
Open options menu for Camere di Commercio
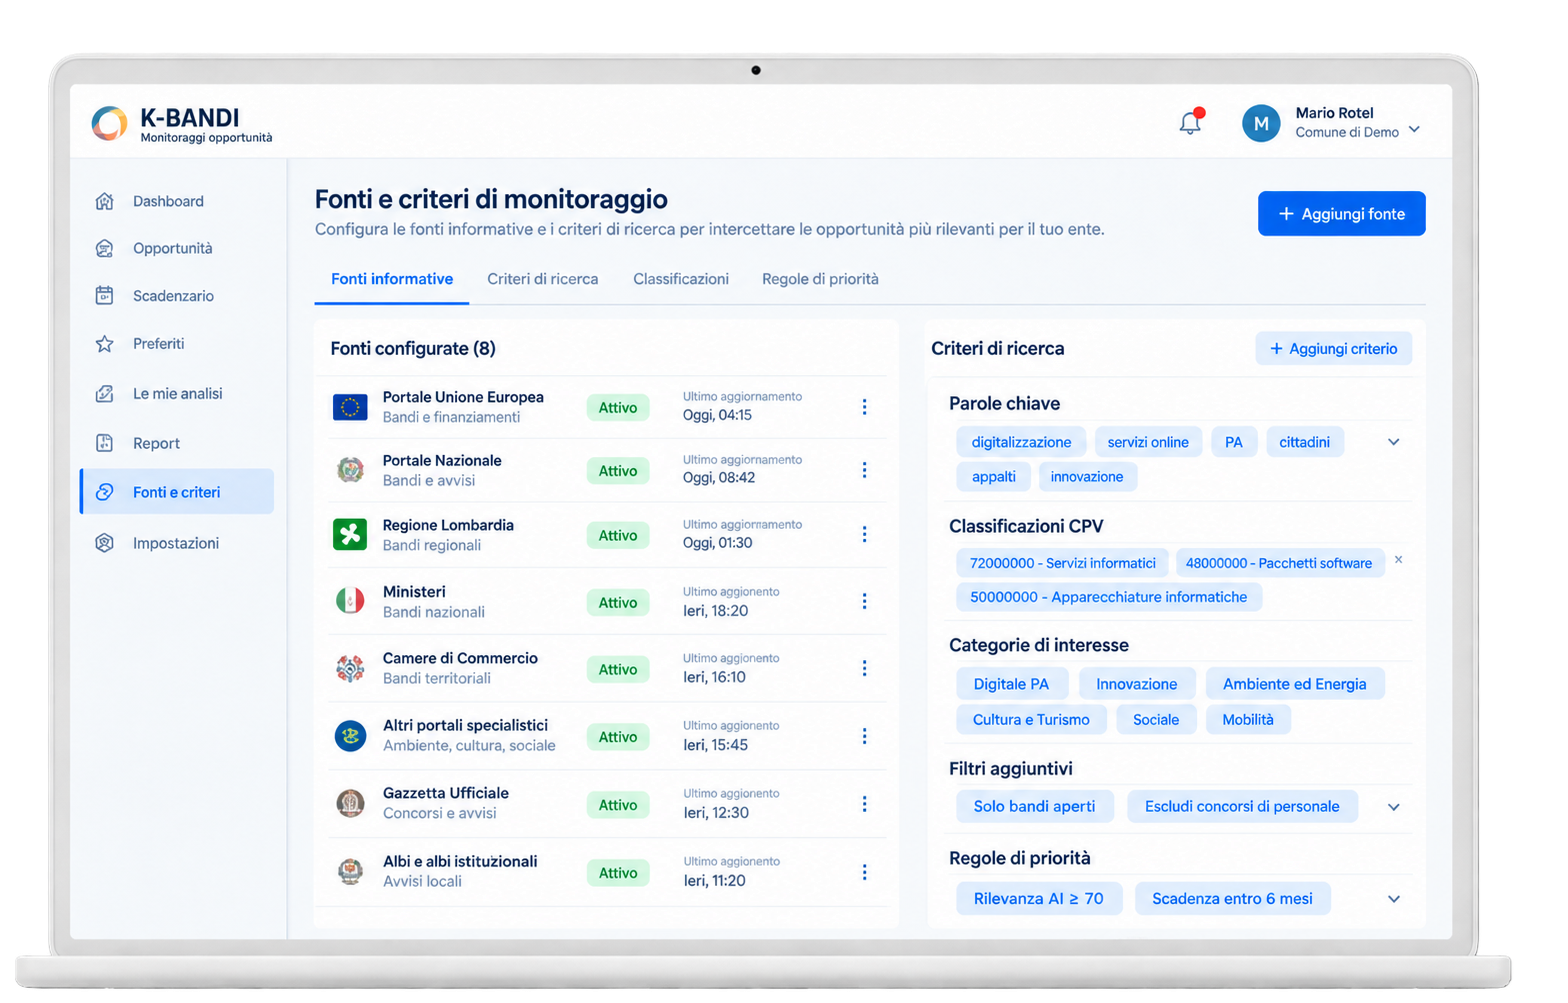click(864, 669)
